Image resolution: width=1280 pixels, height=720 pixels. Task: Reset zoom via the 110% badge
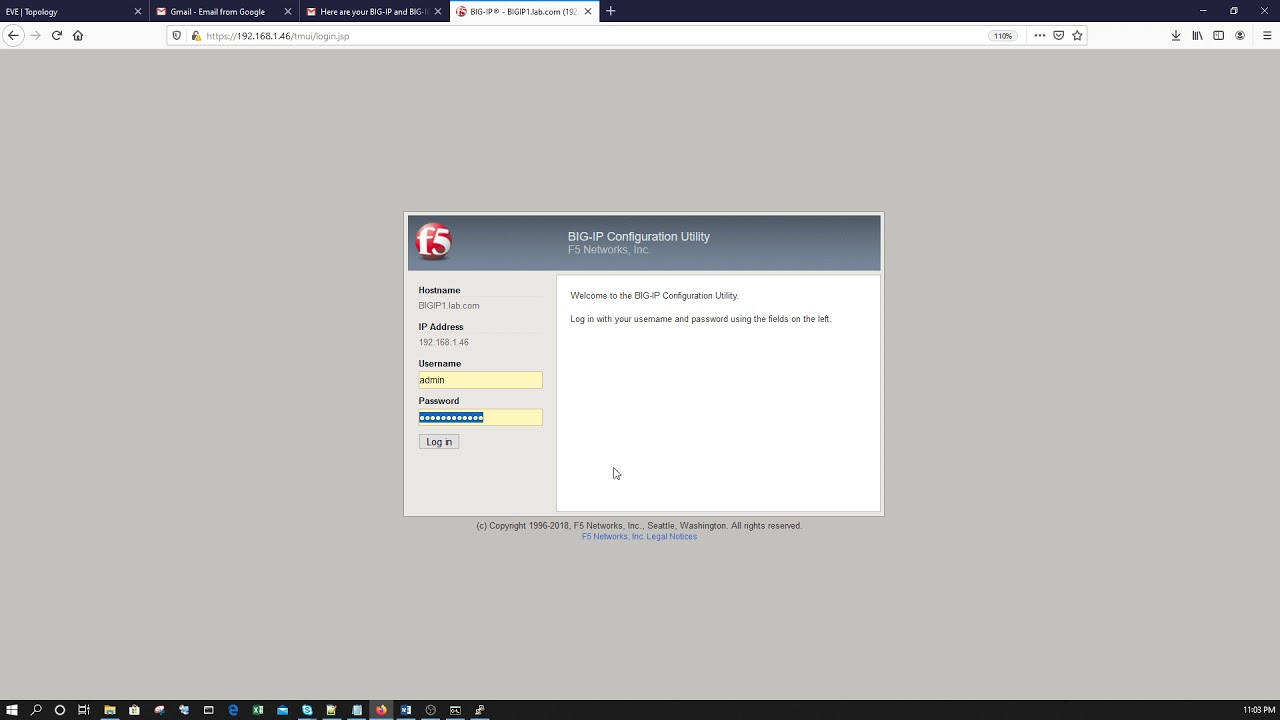pyautogui.click(x=1002, y=36)
